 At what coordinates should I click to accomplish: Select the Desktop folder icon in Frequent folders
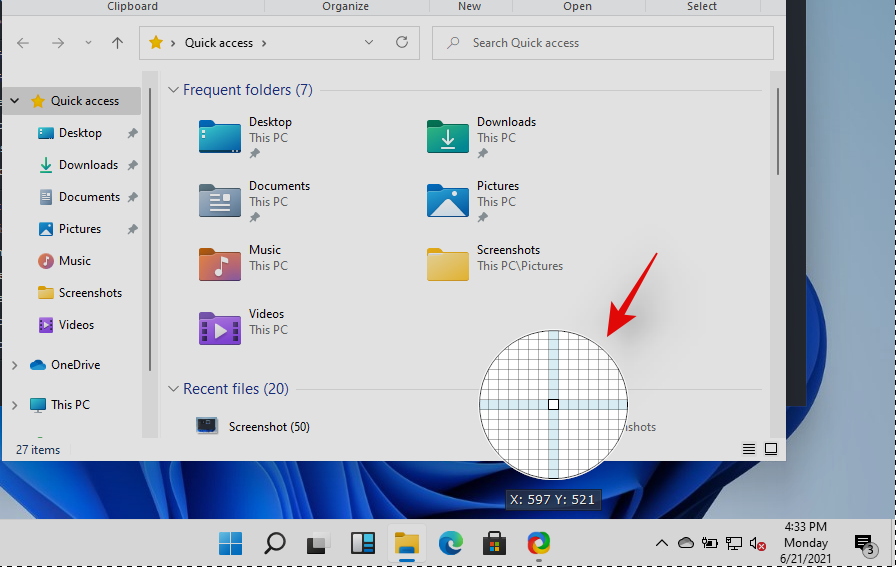point(219,137)
